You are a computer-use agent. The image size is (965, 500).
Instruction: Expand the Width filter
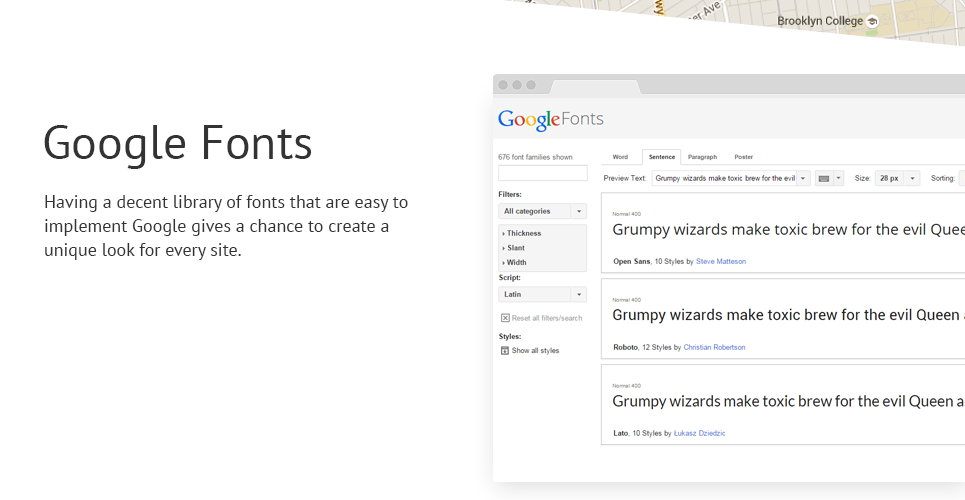(x=515, y=262)
